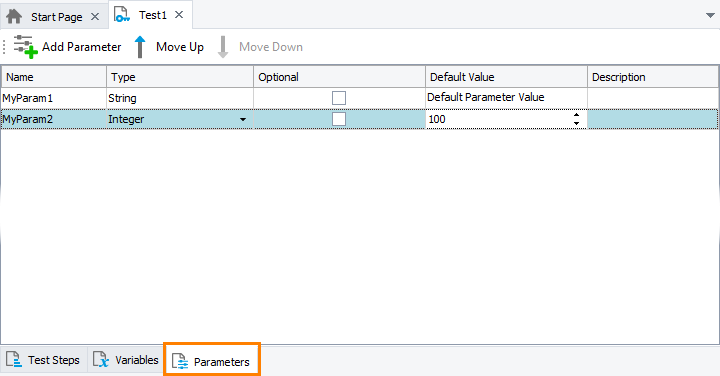Click the toolbar grip handle dots
The height and width of the screenshot is (376, 720).
click(4, 47)
